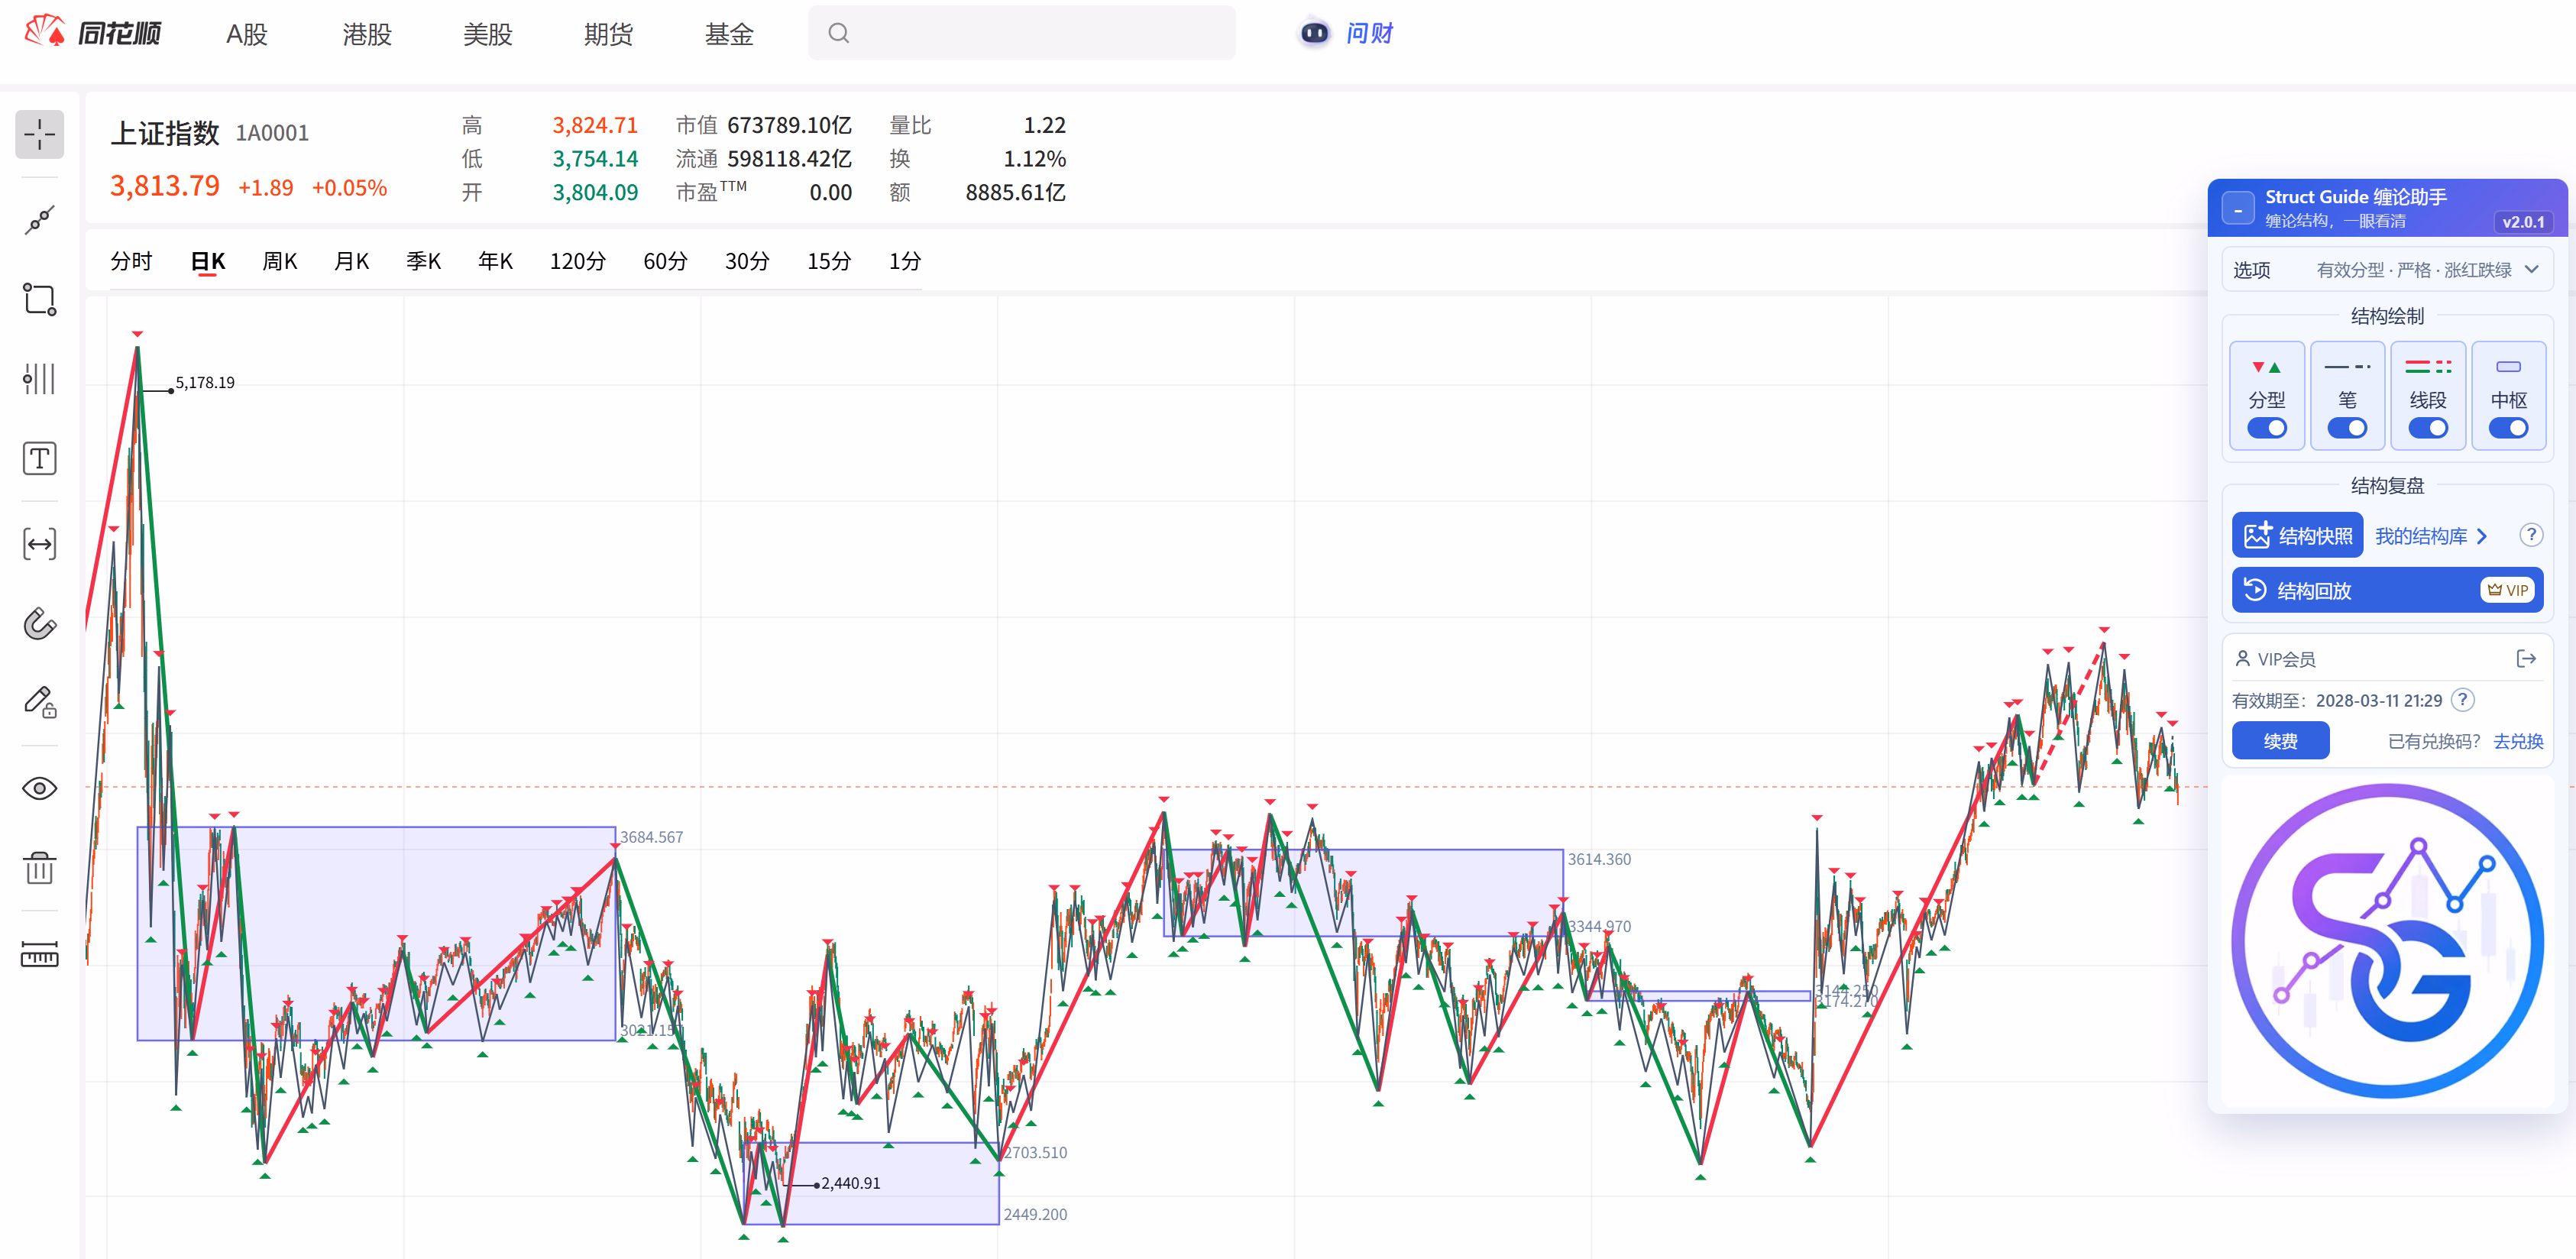This screenshot has height=1259, width=2576.
Task: Select the trend line drawing tool
Action: pos(40,219)
